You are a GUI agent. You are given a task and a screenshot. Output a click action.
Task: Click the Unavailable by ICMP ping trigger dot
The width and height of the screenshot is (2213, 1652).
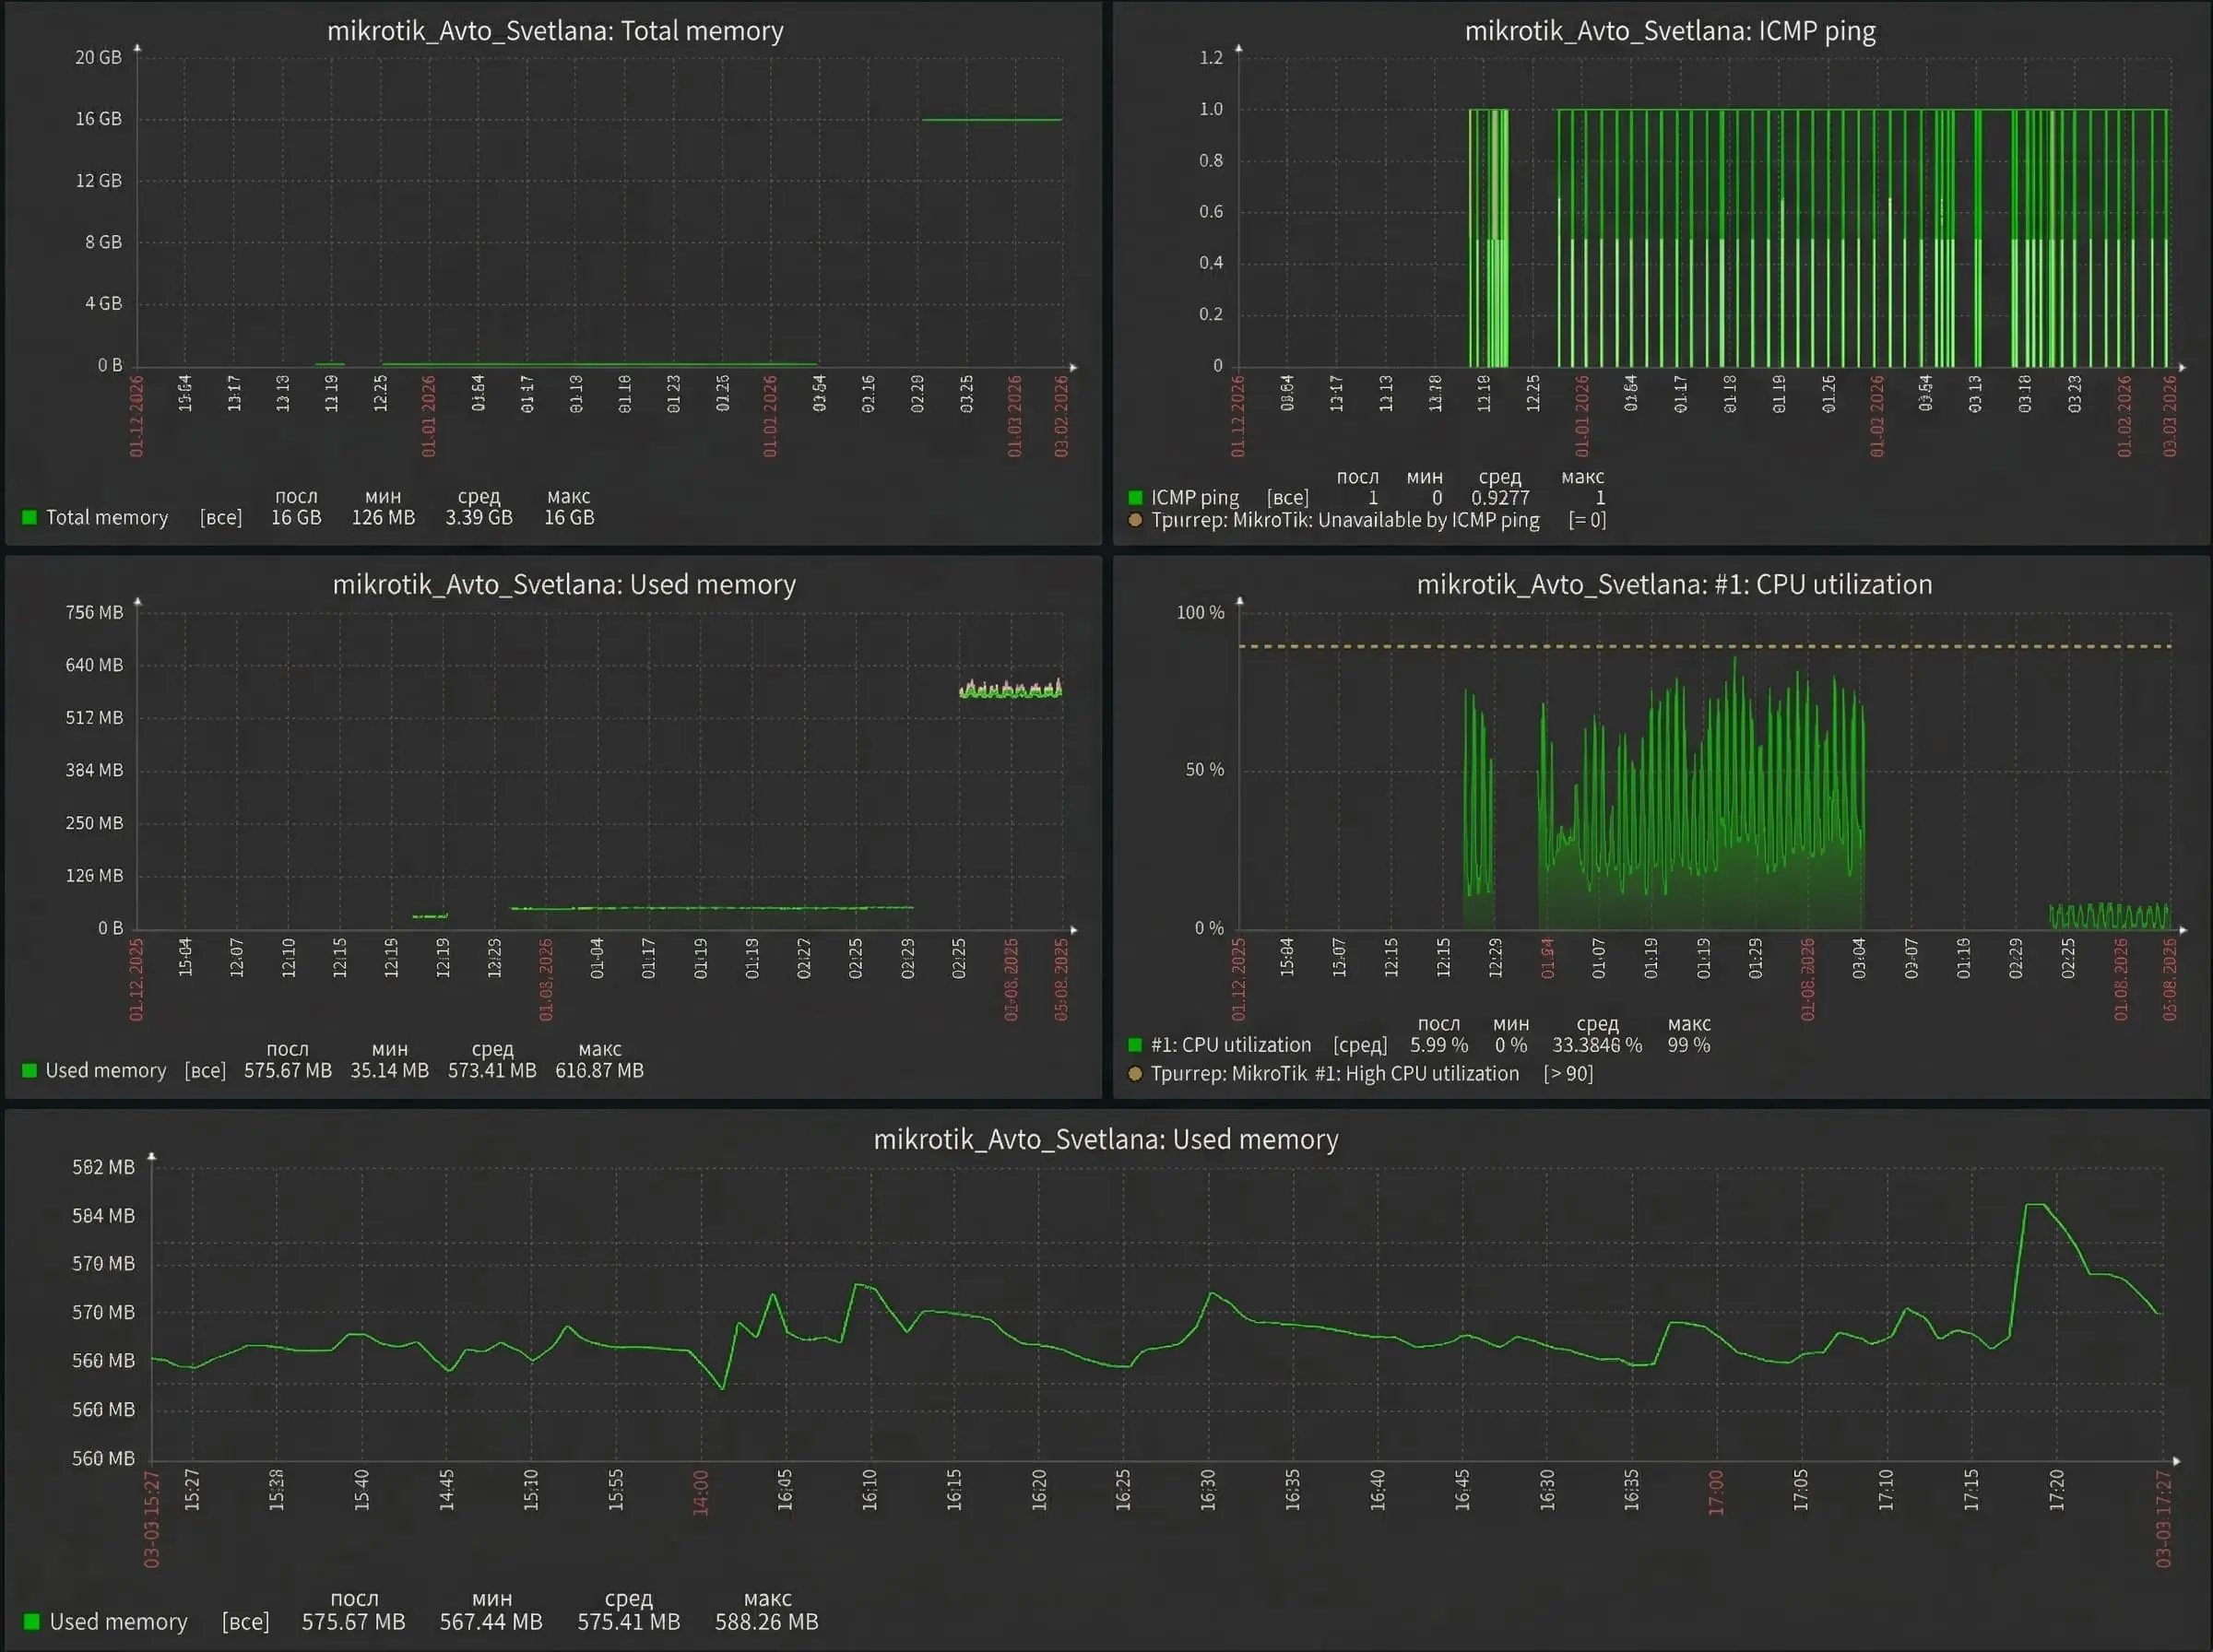(x=1135, y=520)
